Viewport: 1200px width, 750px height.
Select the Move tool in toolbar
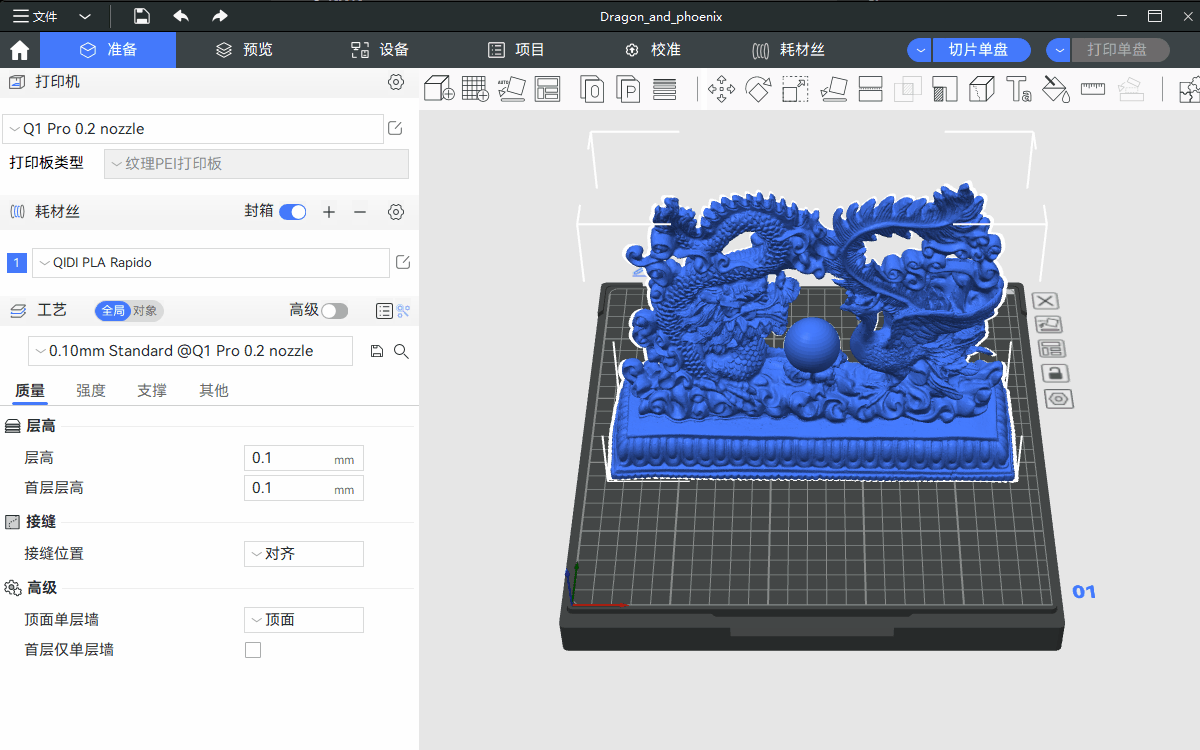pos(721,89)
